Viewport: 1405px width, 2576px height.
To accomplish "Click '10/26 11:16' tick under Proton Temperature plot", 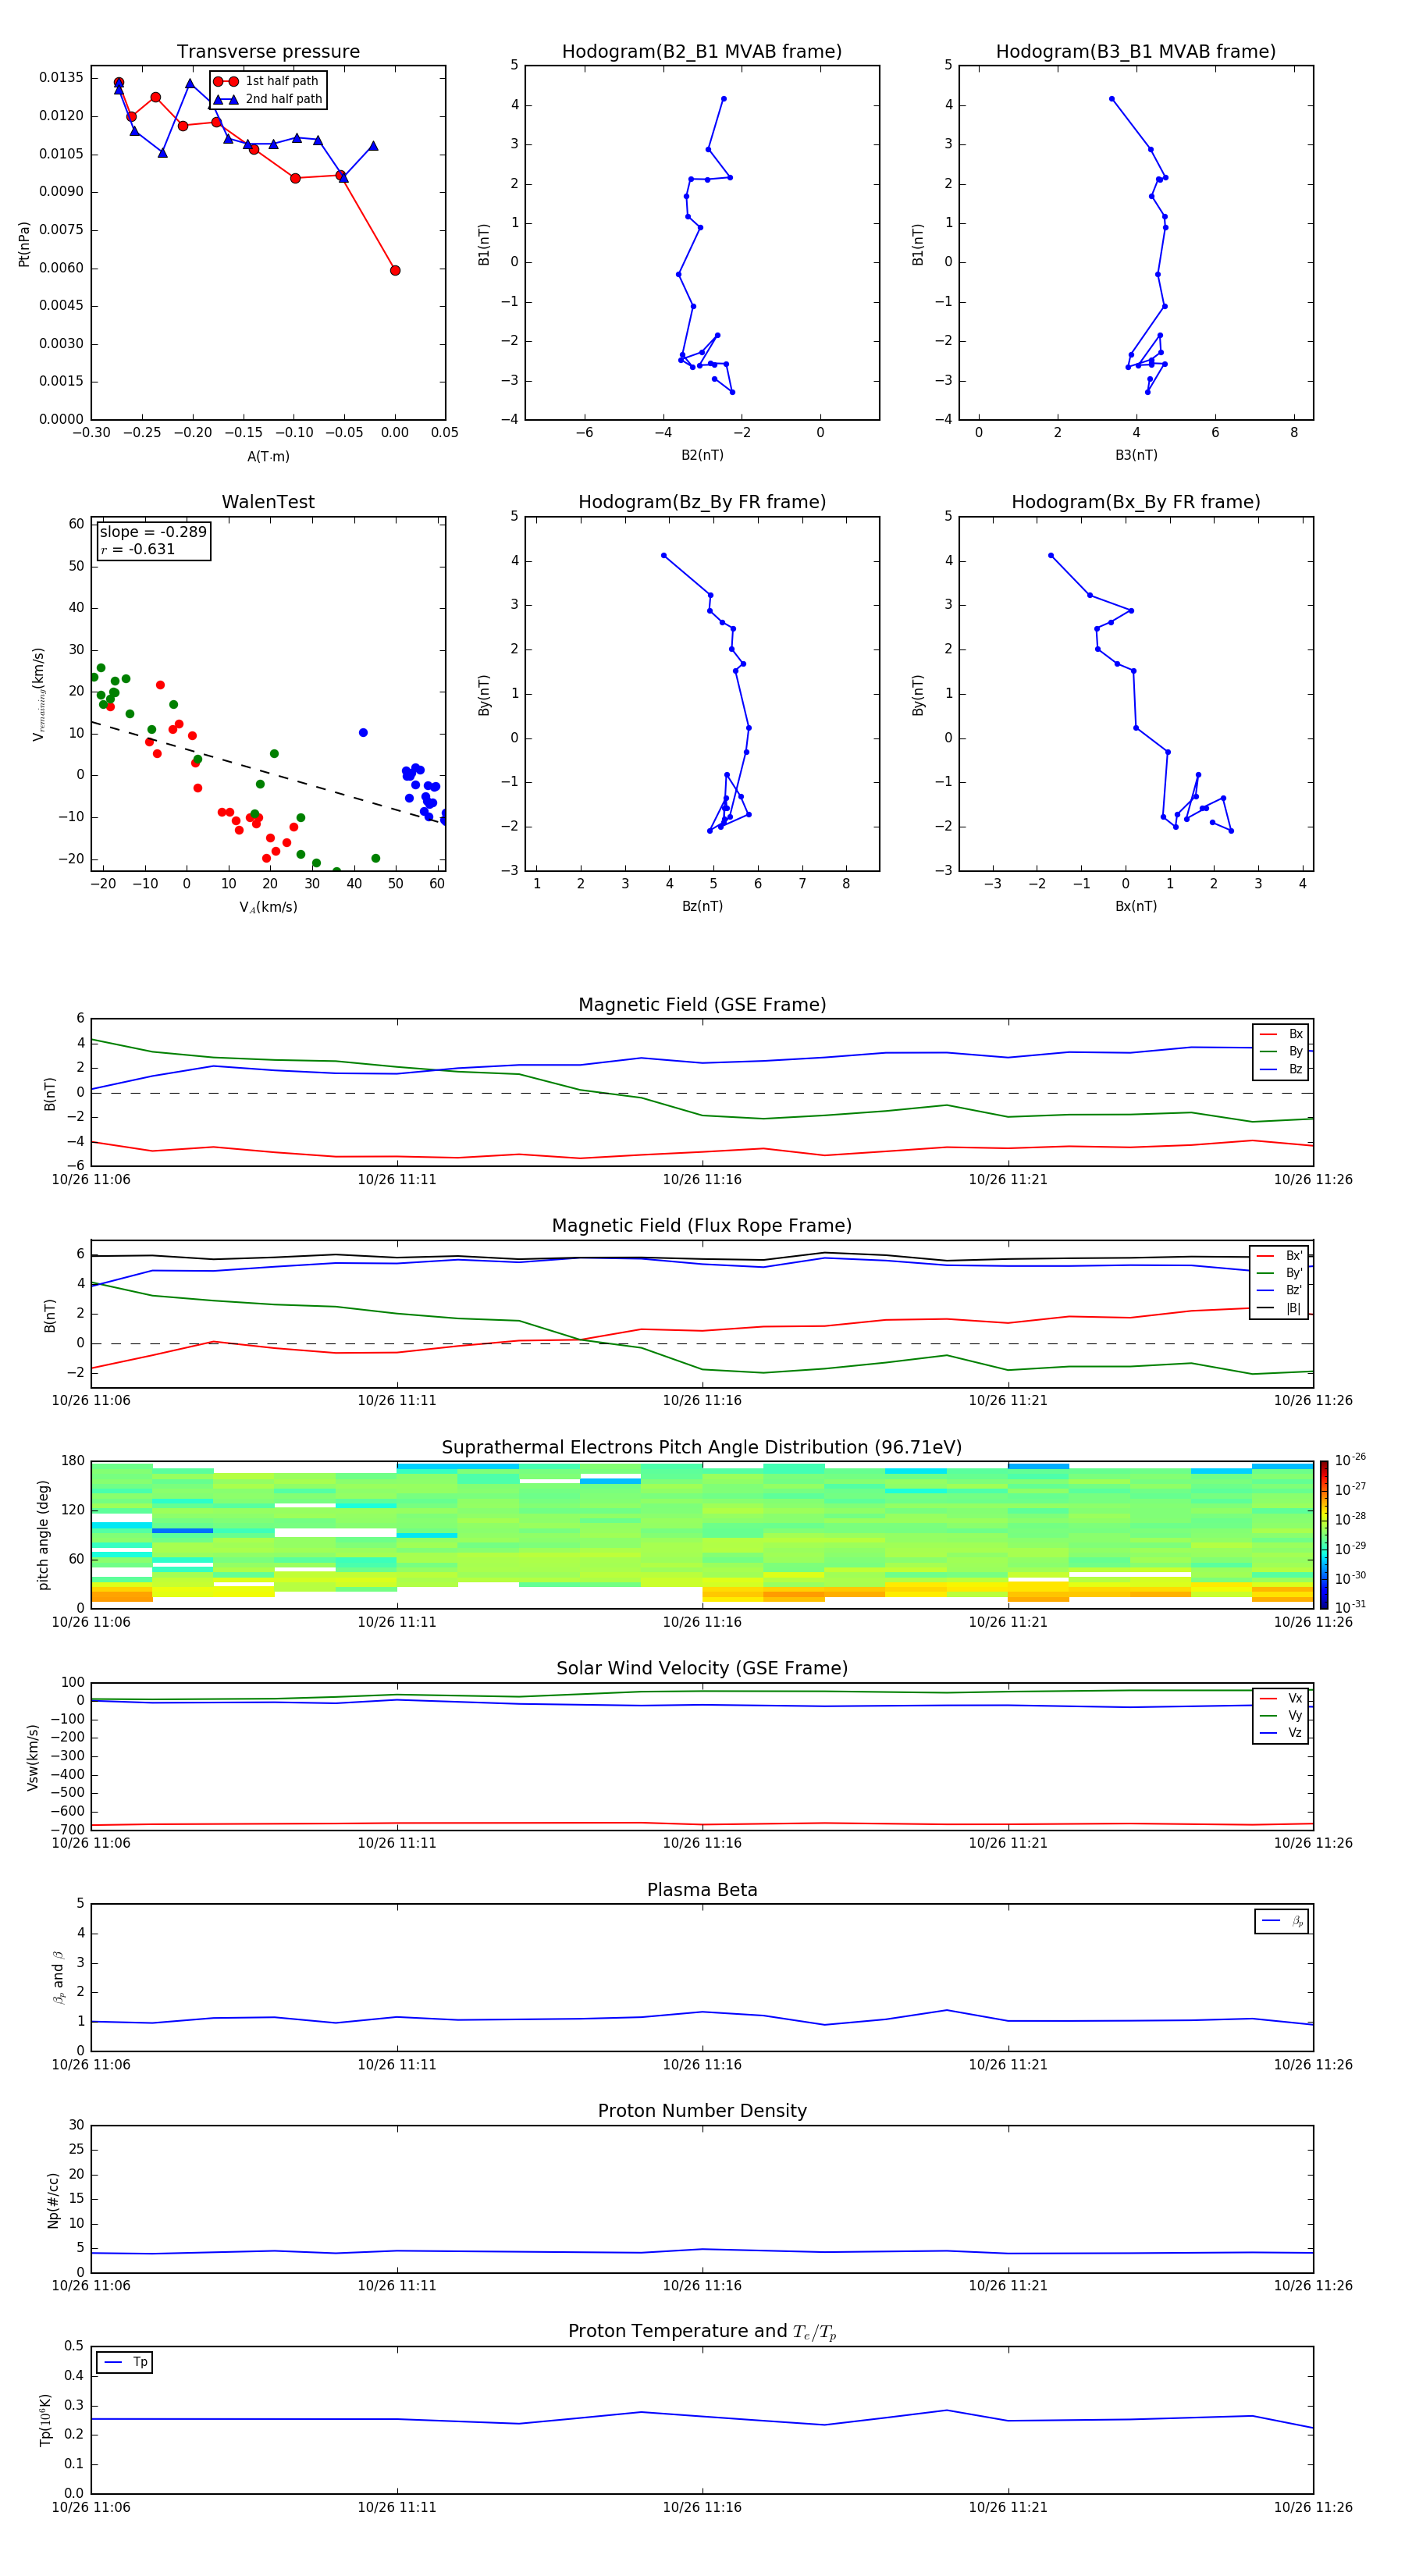I will tap(702, 2507).
